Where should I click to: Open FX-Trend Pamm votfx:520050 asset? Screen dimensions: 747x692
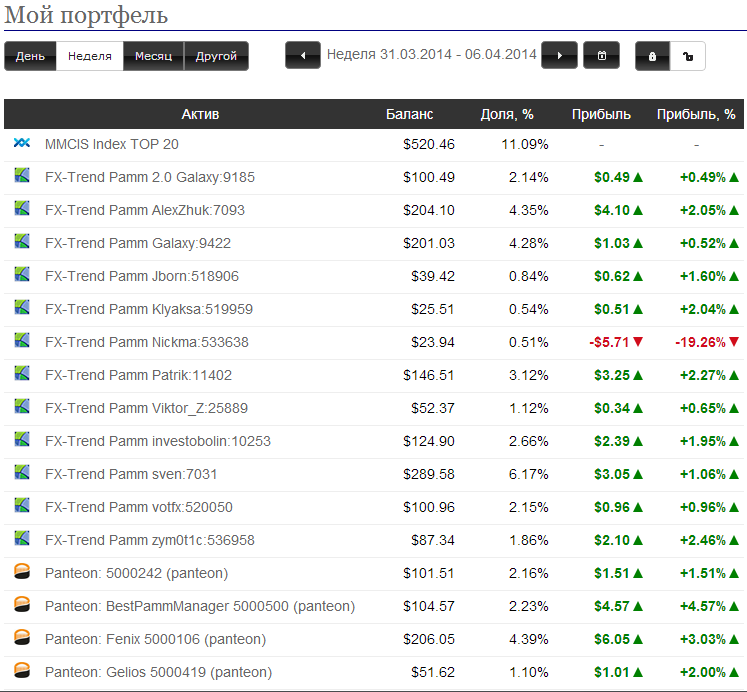tap(139, 507)
